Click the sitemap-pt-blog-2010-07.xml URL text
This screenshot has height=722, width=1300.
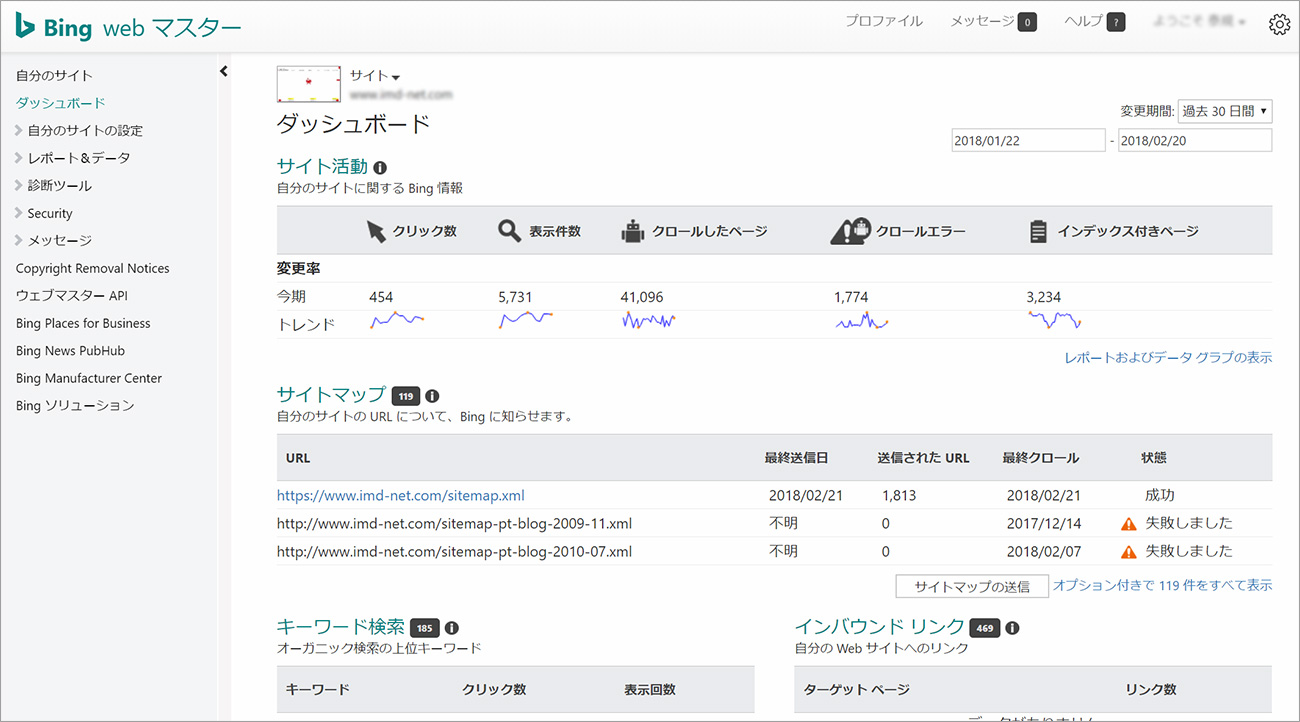pyautogui.click(x=454, y=551)
